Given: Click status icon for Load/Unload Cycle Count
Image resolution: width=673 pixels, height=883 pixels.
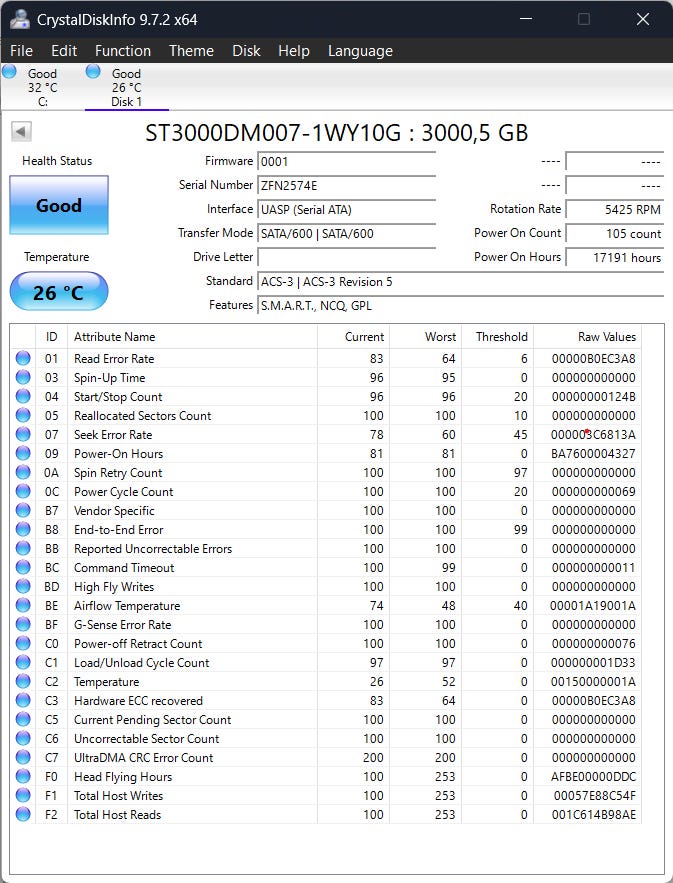Looking at the screenshot, I should [23, 662].
